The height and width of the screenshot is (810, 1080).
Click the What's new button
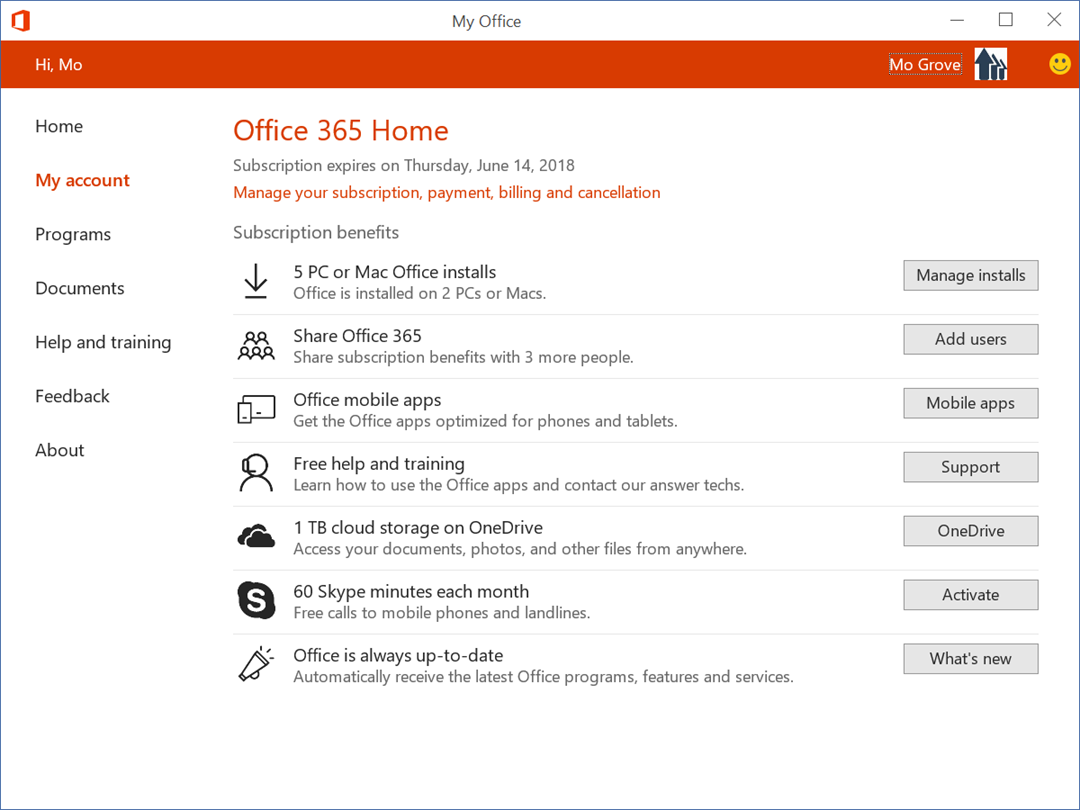(x=970, y=658)
